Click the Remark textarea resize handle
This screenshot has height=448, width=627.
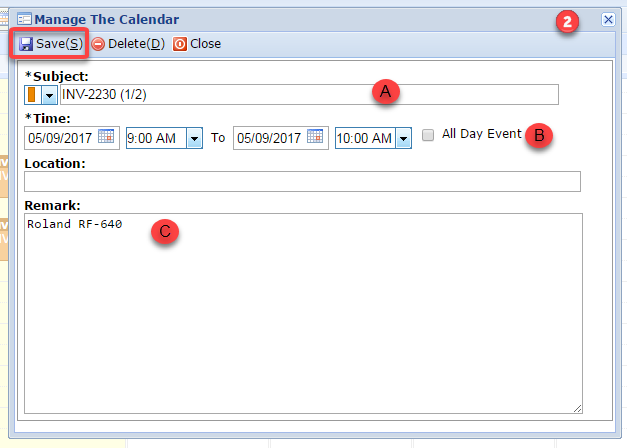pyautogui.click(x=577, y=408)
